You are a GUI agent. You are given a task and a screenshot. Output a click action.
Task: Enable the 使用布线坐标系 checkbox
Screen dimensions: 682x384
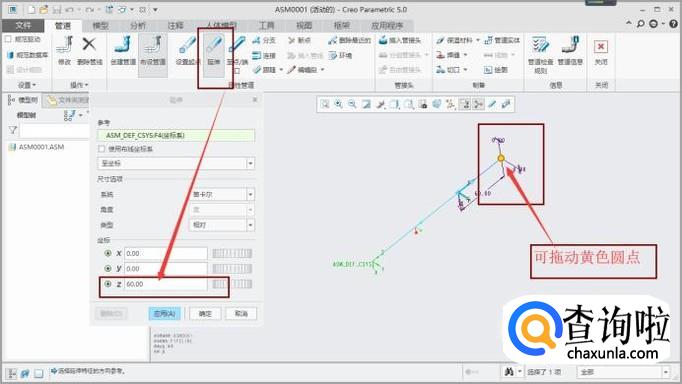[x=102, y=149]
